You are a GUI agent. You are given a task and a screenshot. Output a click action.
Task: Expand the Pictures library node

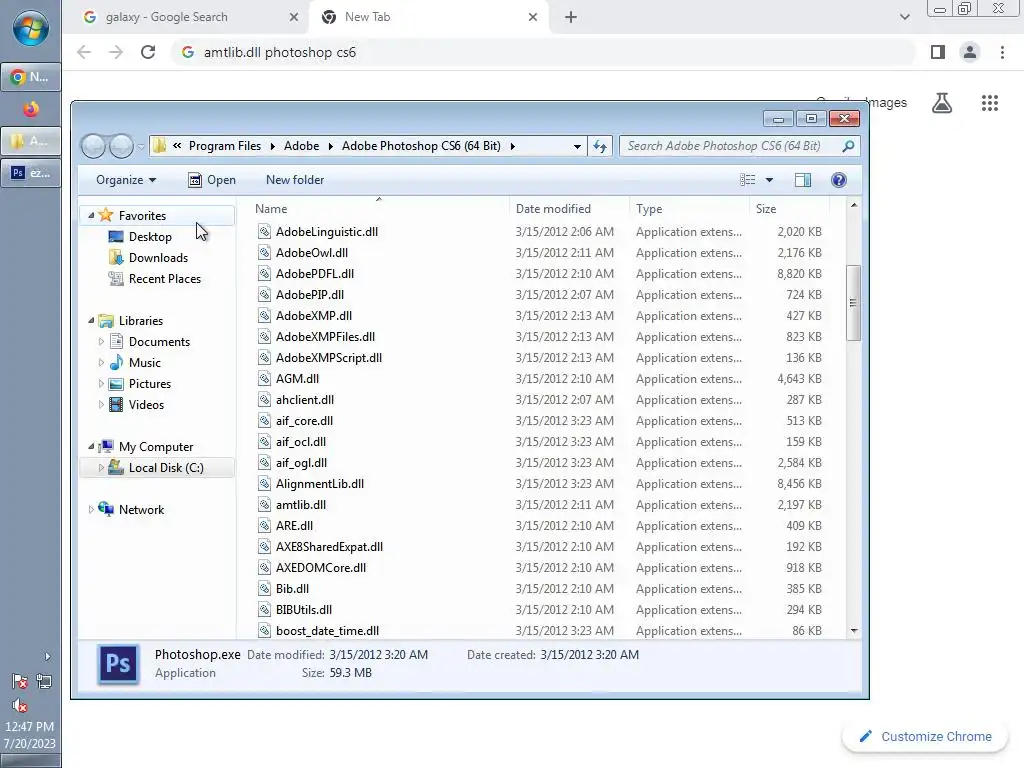pos(101,384)
